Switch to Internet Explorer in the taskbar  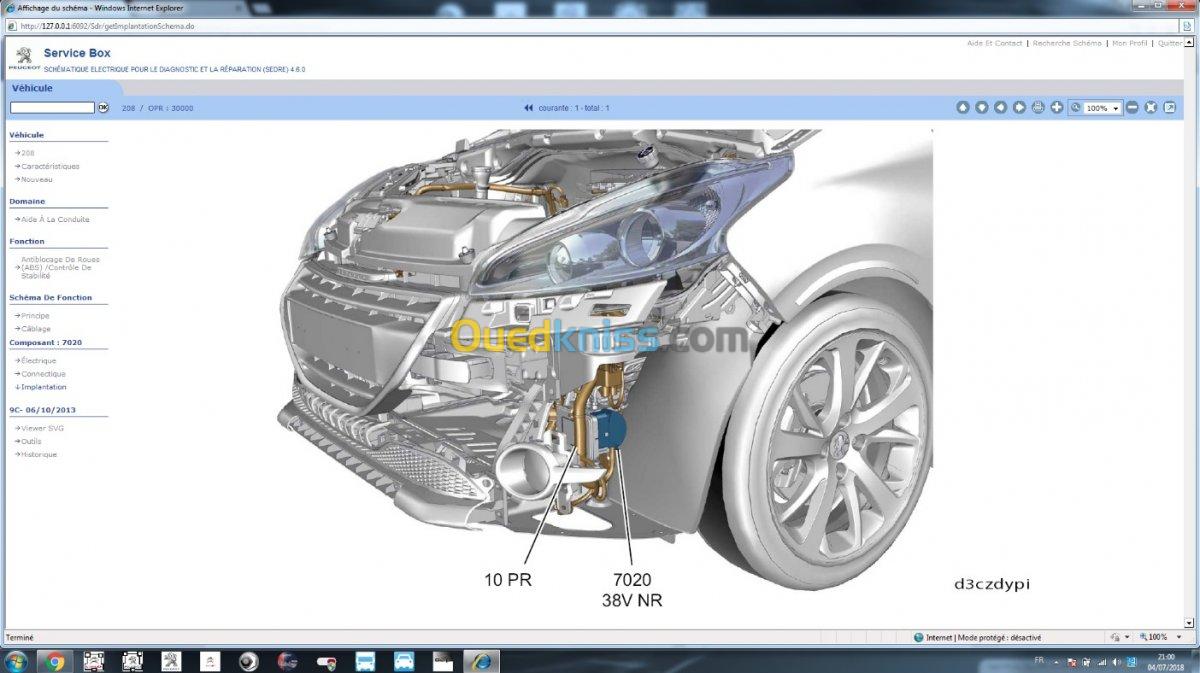[481, 661]
